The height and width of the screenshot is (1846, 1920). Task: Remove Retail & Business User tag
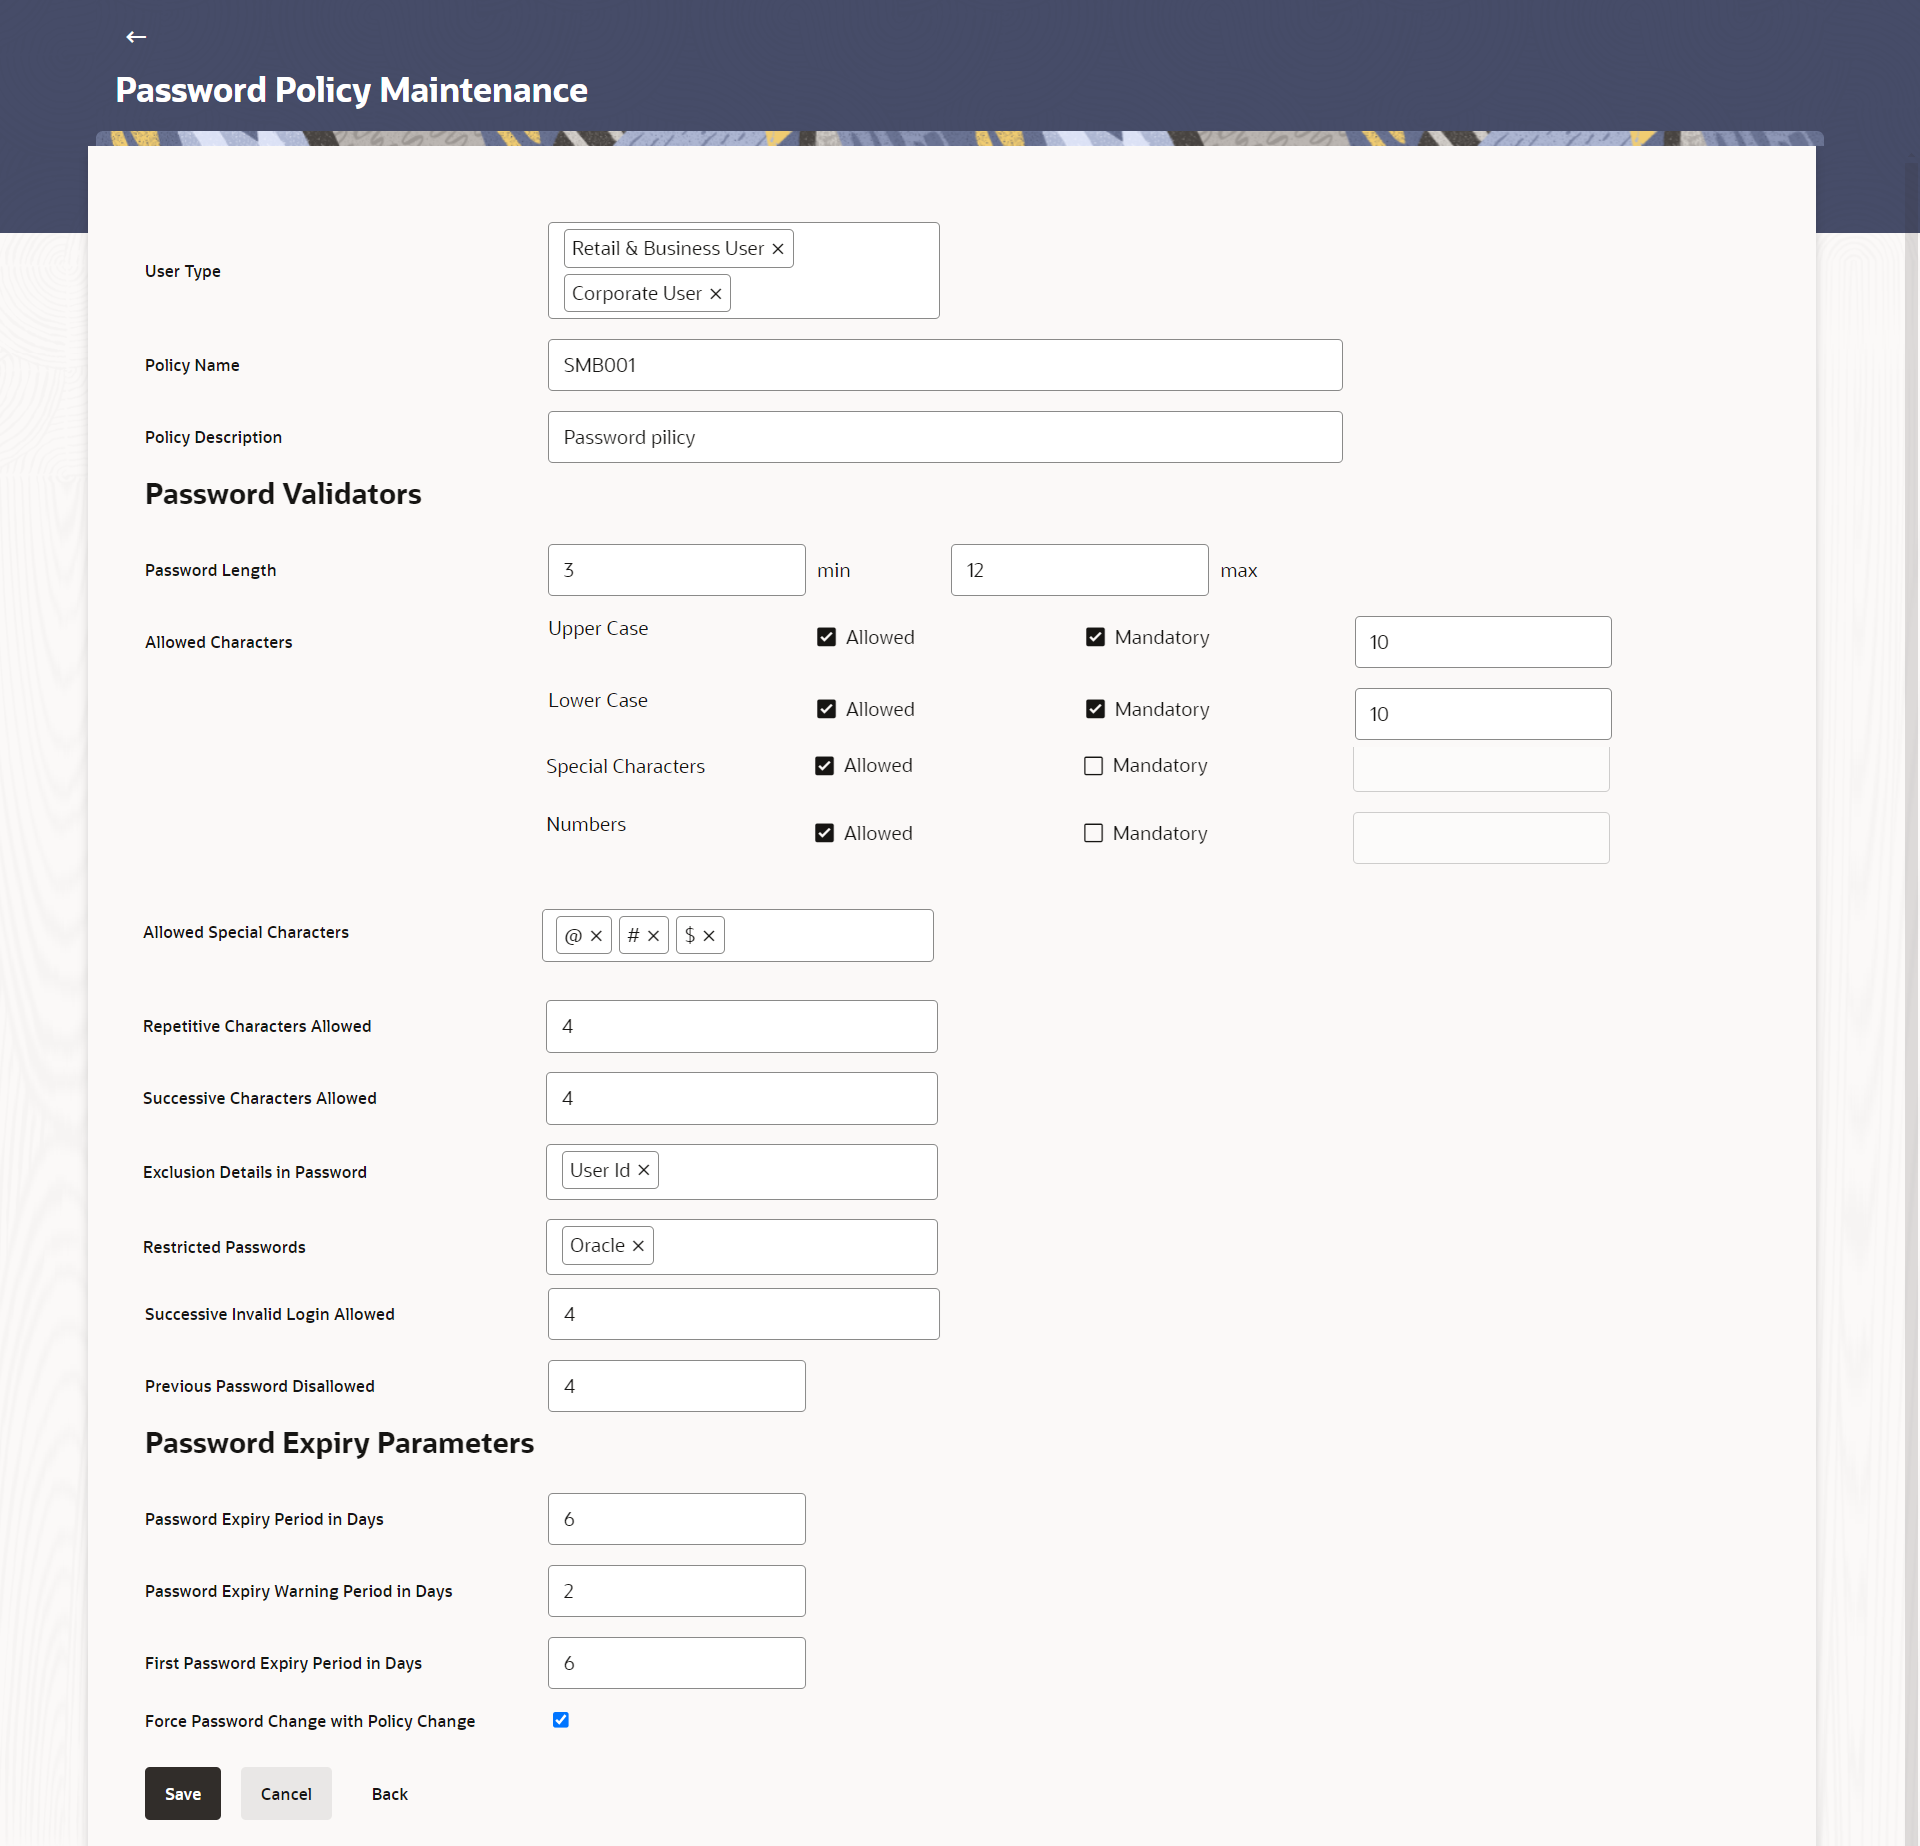coord(778,249)
